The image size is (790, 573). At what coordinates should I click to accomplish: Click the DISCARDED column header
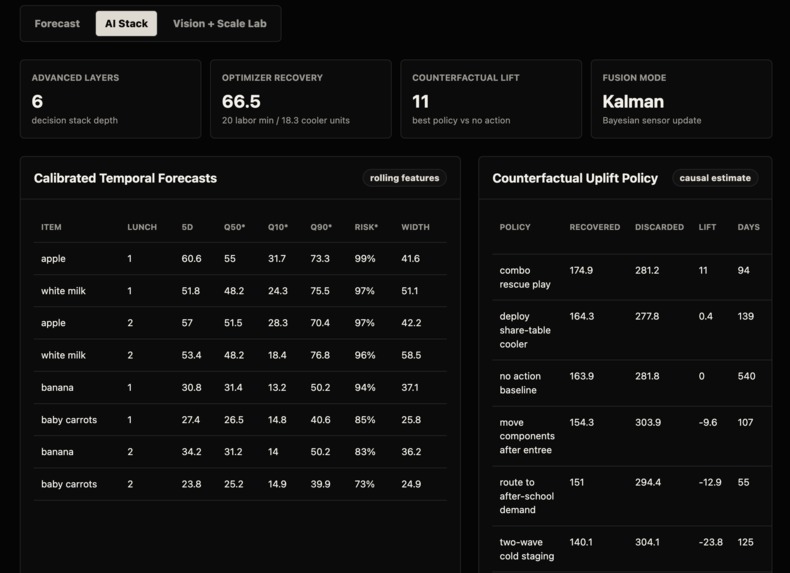(660, 227)
